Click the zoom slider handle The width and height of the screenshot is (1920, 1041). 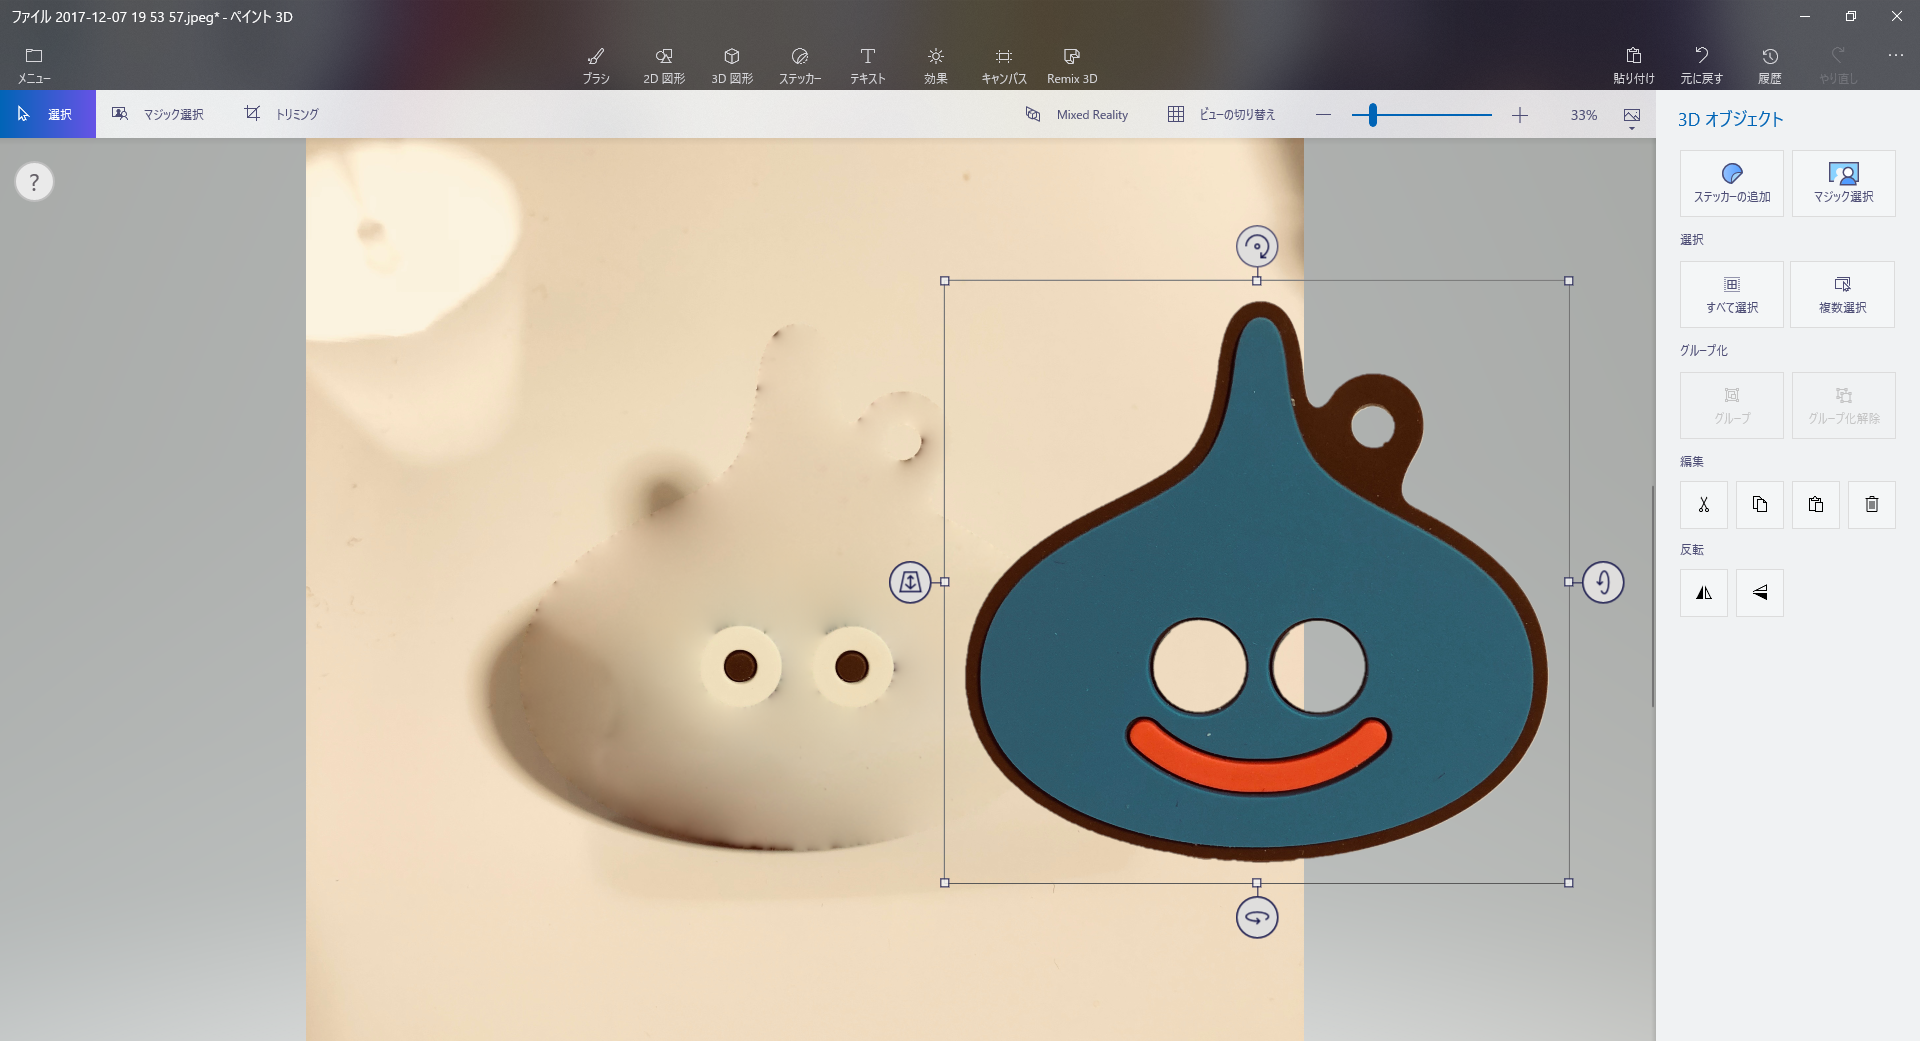[1373, 115]
